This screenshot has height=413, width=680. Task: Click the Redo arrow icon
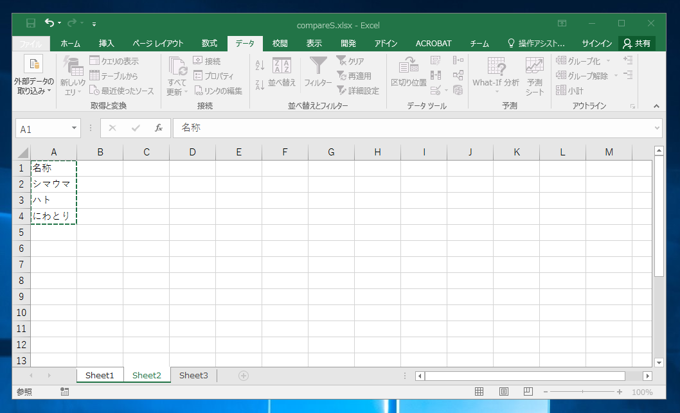tap(72, 23)
